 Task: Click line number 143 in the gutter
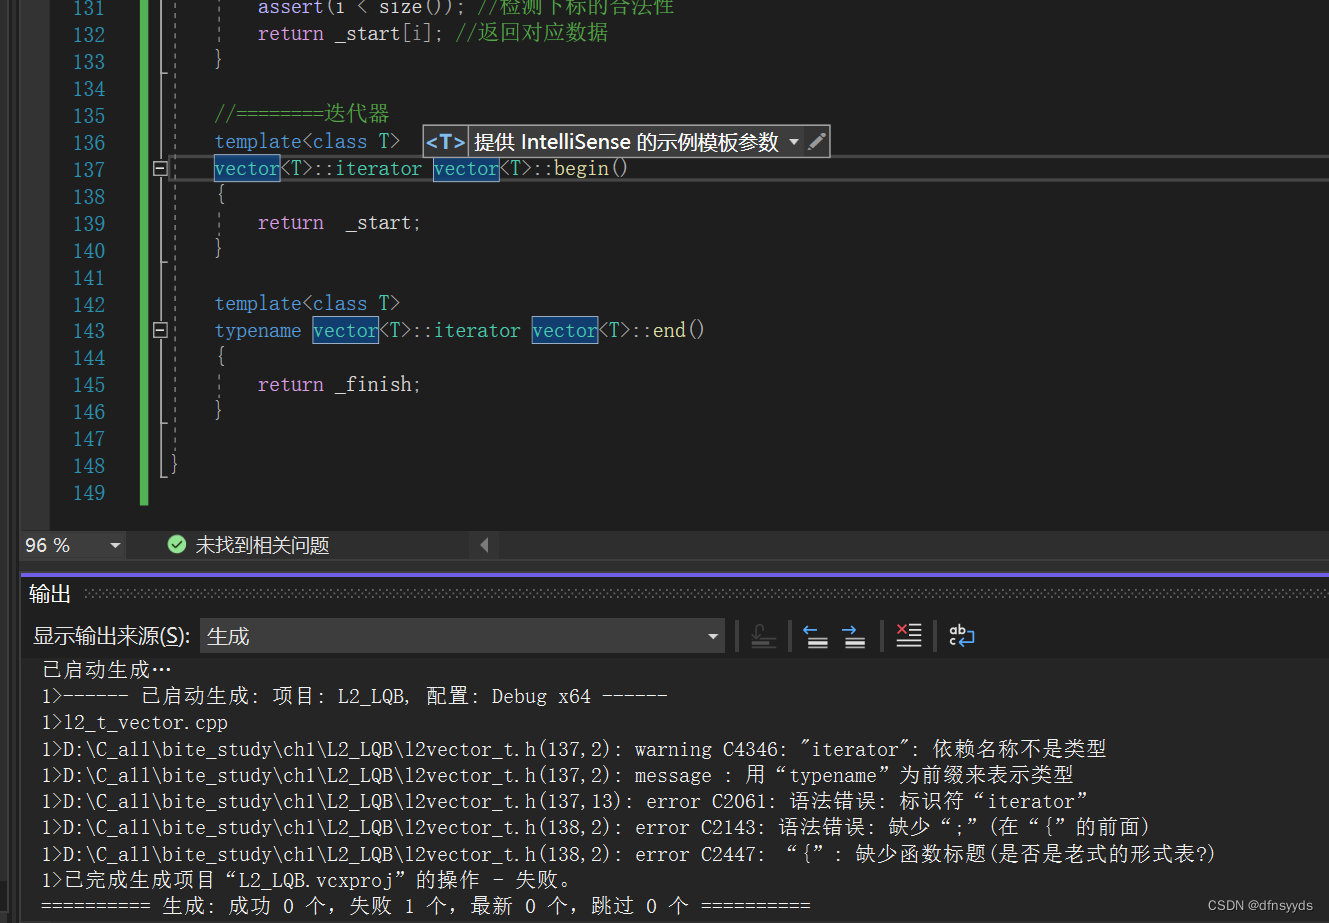[88, 330]
